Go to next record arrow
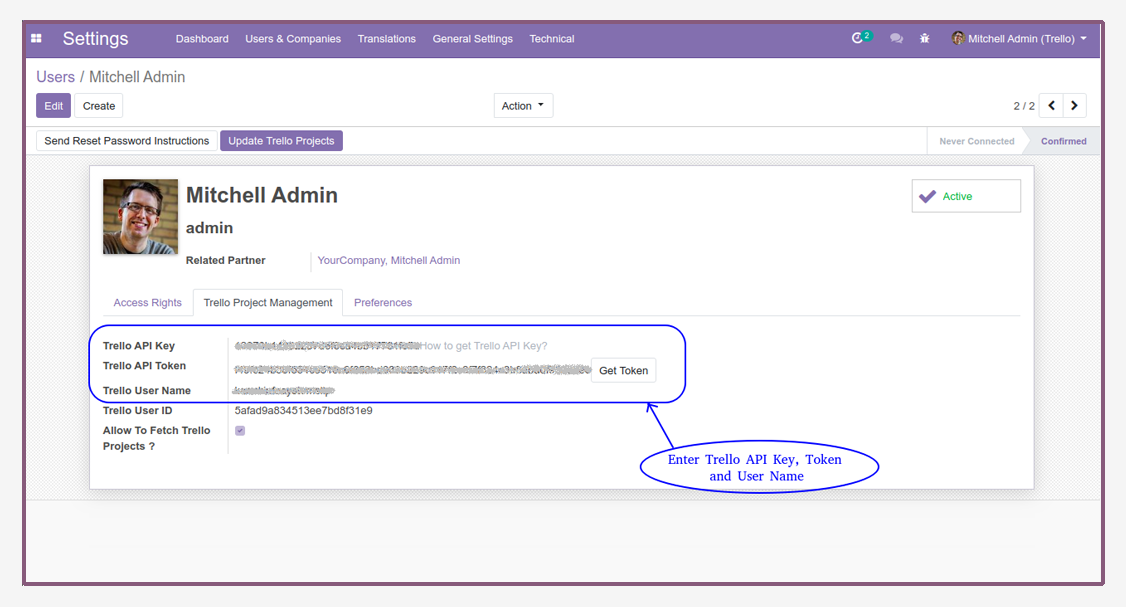 (x=1074, y=106)
